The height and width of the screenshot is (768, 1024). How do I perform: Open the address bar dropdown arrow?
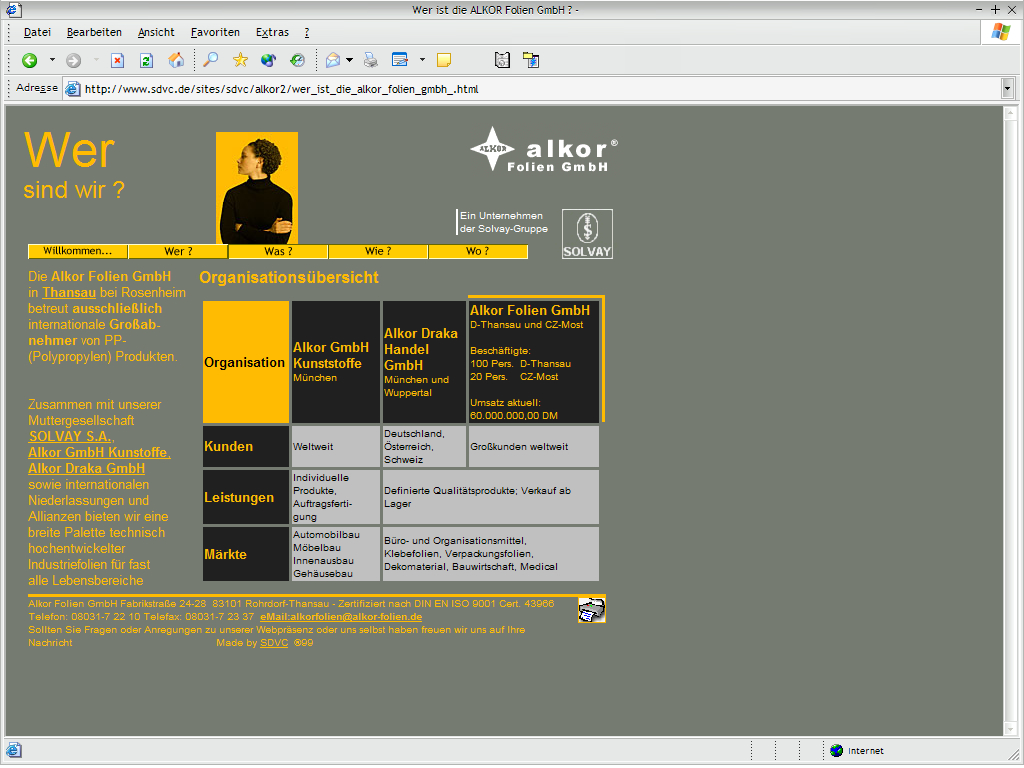(1007, 88)
